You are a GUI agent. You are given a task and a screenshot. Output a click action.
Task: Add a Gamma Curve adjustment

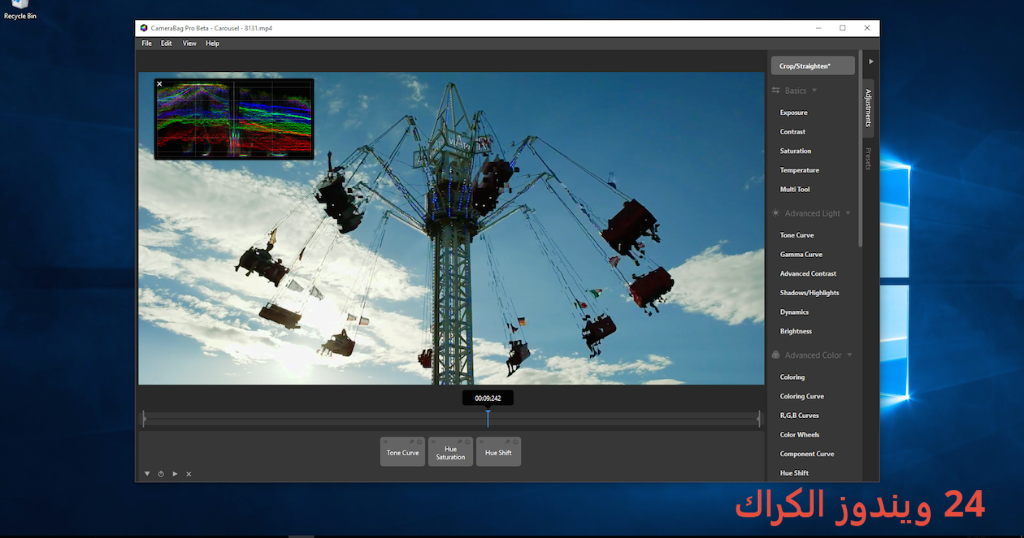[x=801, y=254]
